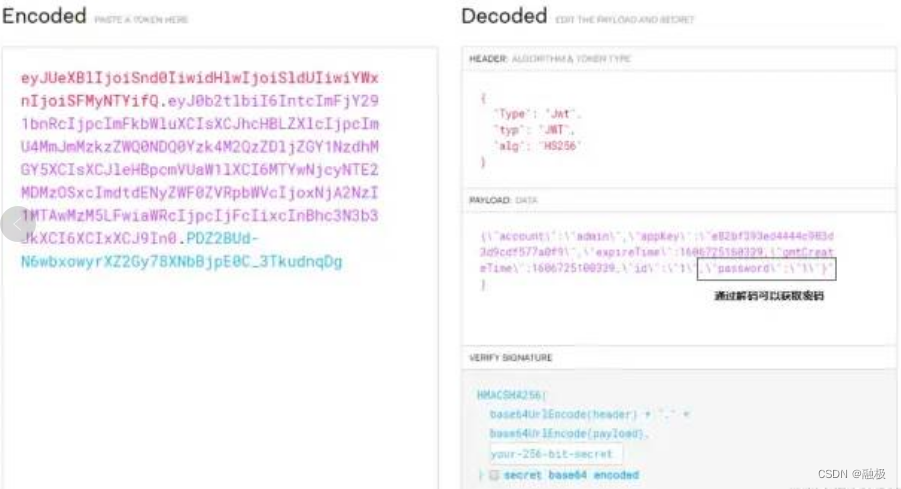The width and height of the screenshot is (901, 489).
Task: Click the Encoded heading
Action: coord(44,16)
